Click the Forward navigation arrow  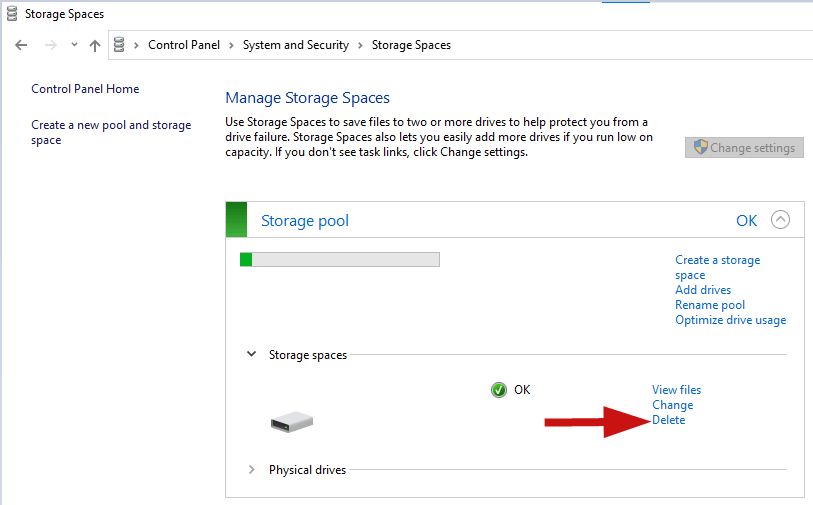[50, 45]
